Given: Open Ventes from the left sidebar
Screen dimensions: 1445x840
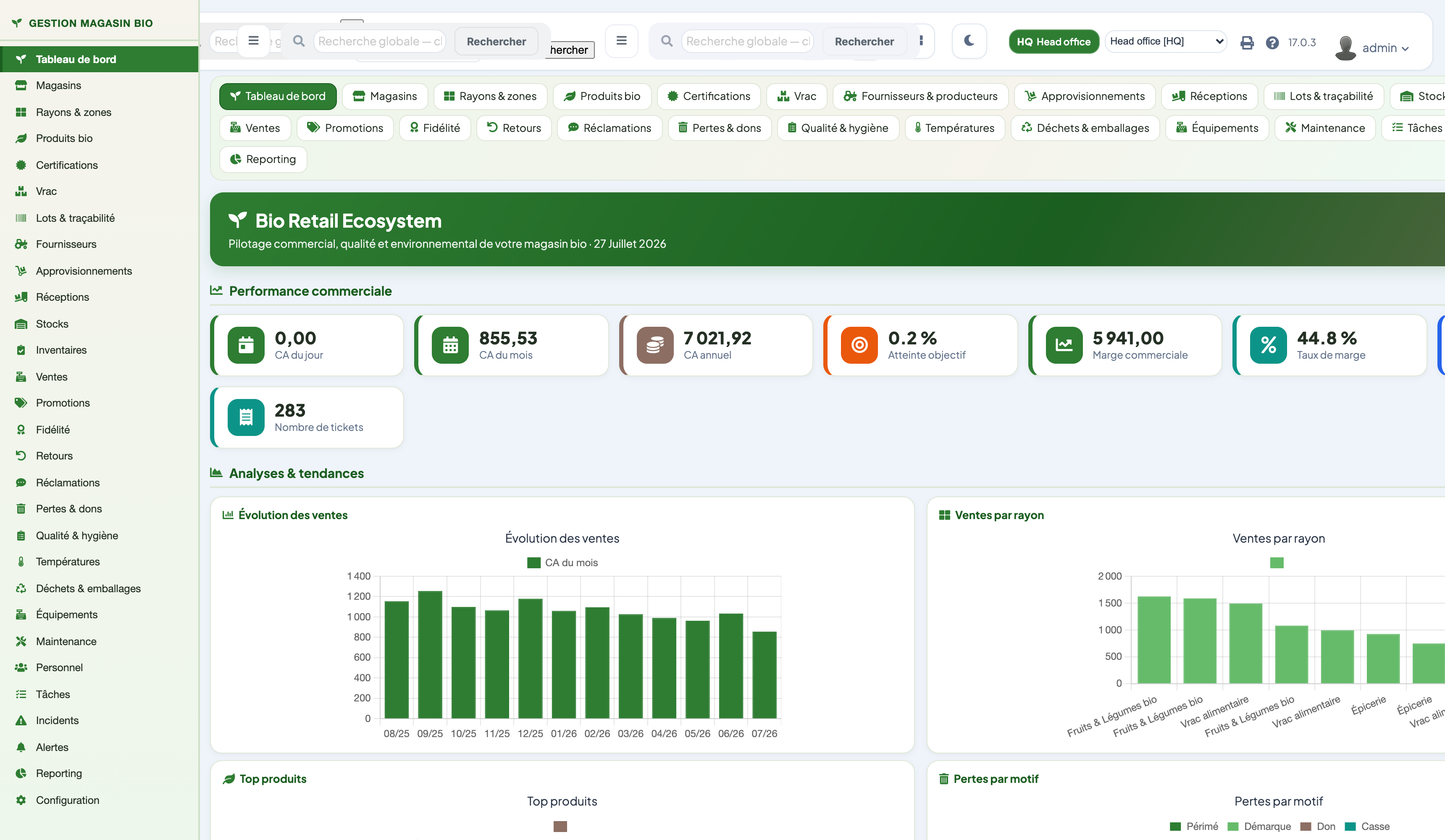Looking at the screenshot, I should point(99,377).
